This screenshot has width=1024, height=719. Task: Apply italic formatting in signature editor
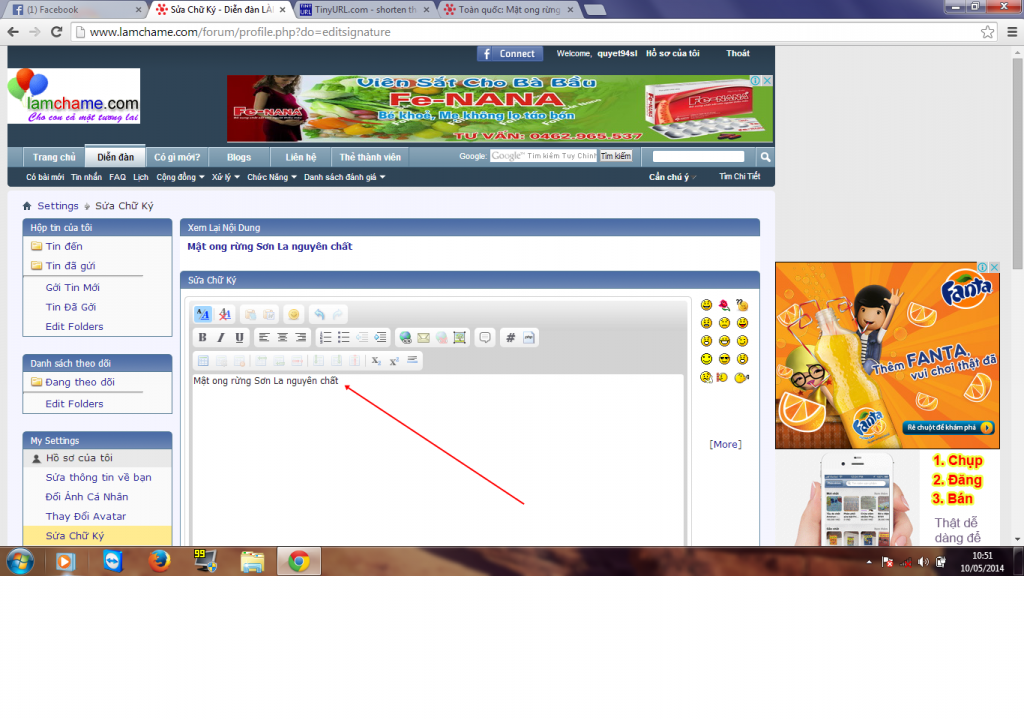coord(221,338)
